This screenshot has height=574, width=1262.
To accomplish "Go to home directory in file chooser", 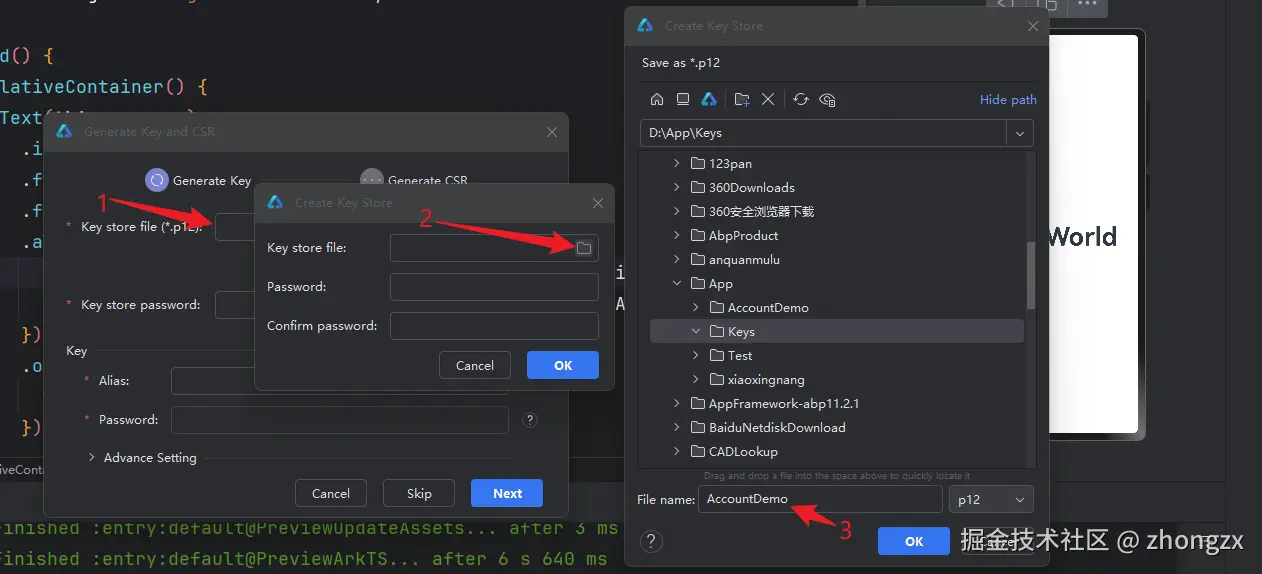I will 657,100.
